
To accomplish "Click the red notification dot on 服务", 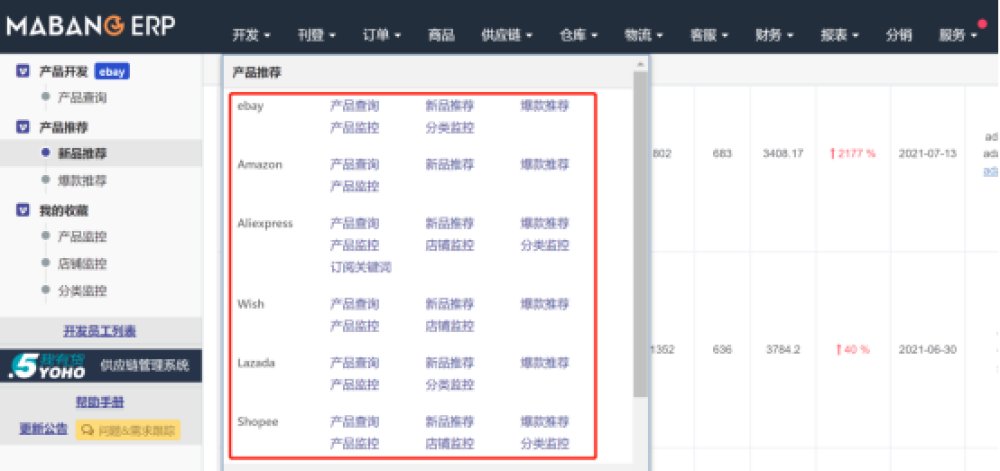I will (x=982, y=24).
